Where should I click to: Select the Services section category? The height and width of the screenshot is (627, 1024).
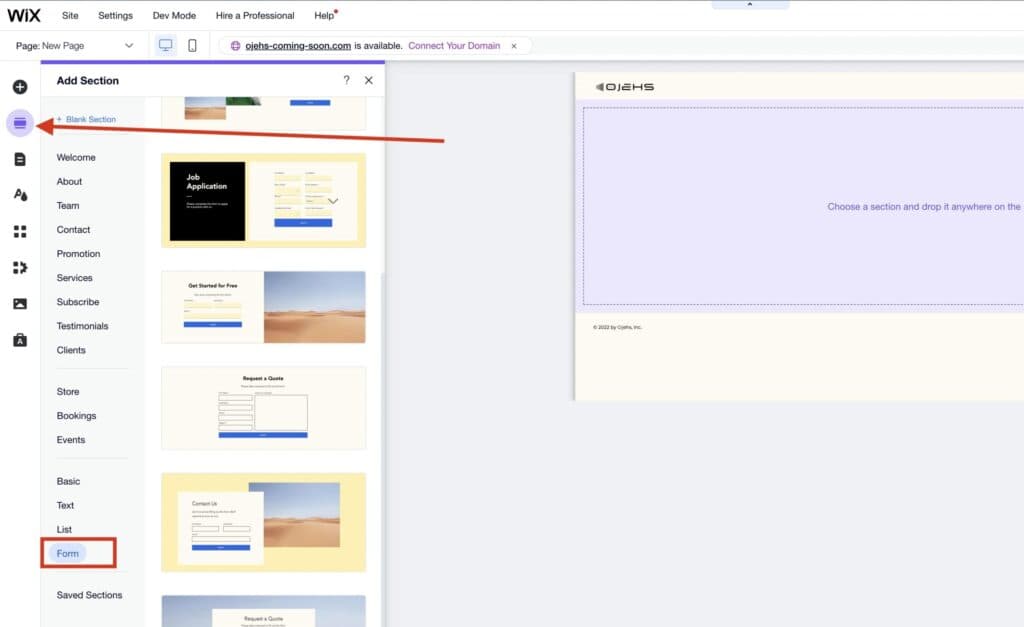pos(74,278)
